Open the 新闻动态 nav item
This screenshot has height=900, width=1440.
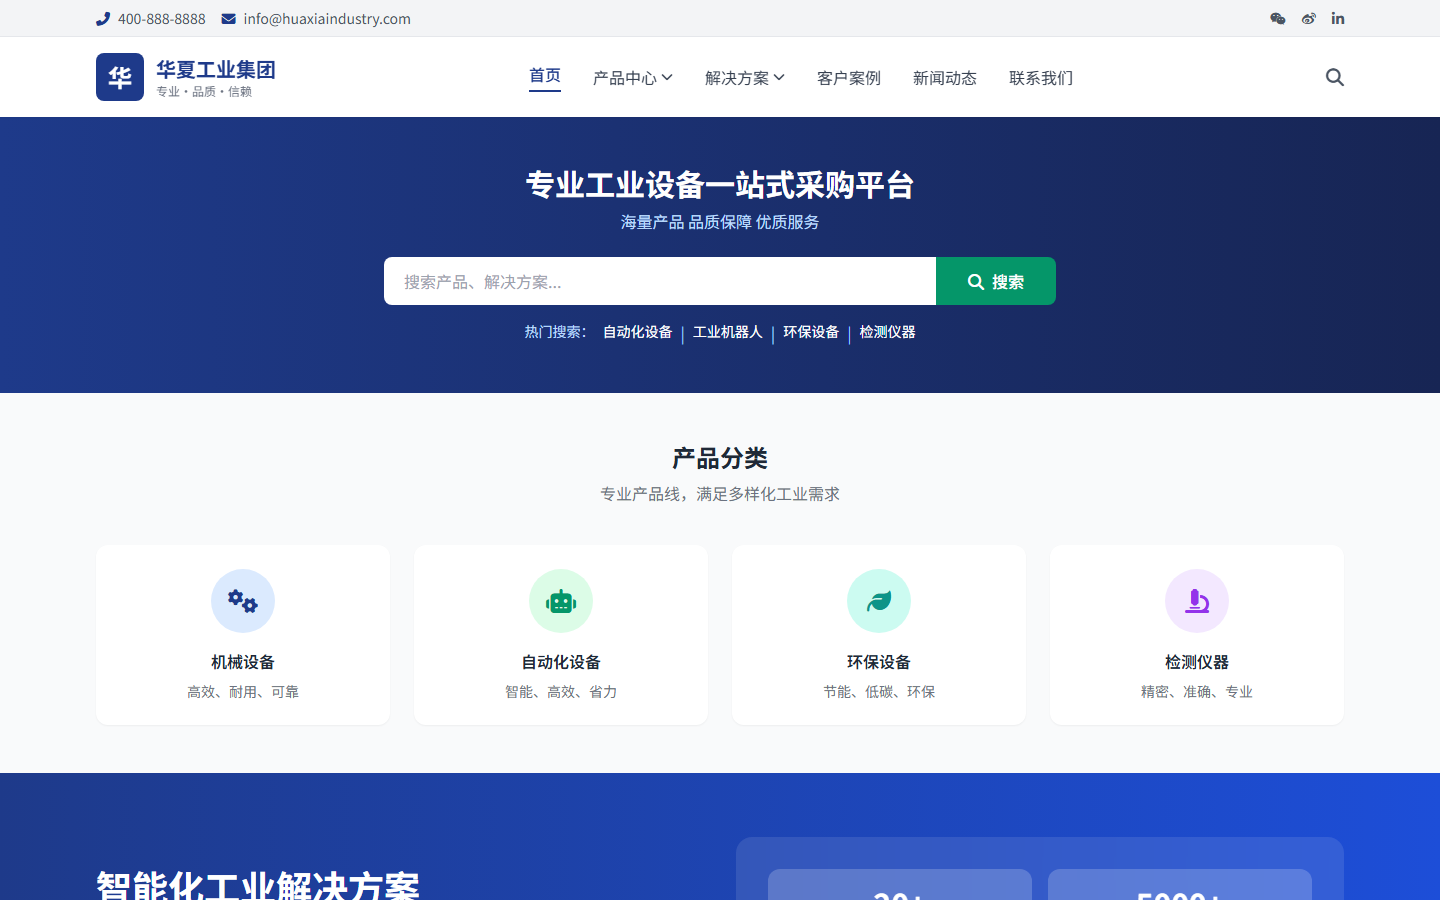(x=945, y=78)
